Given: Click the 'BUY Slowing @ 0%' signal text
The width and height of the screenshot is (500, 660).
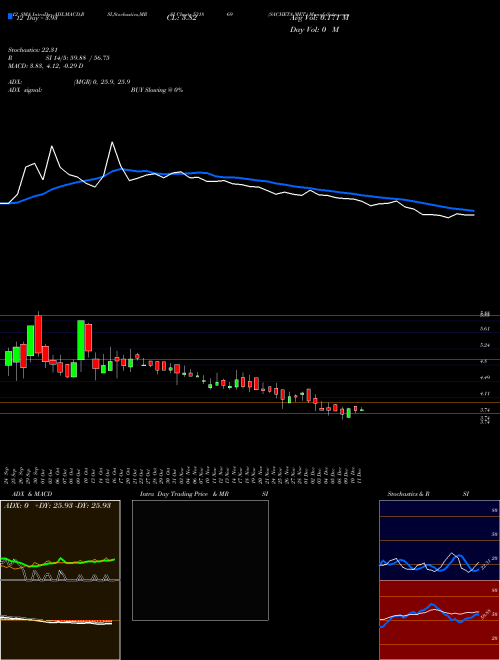Looking at the screenshot, I should click(x=157, y=90).
